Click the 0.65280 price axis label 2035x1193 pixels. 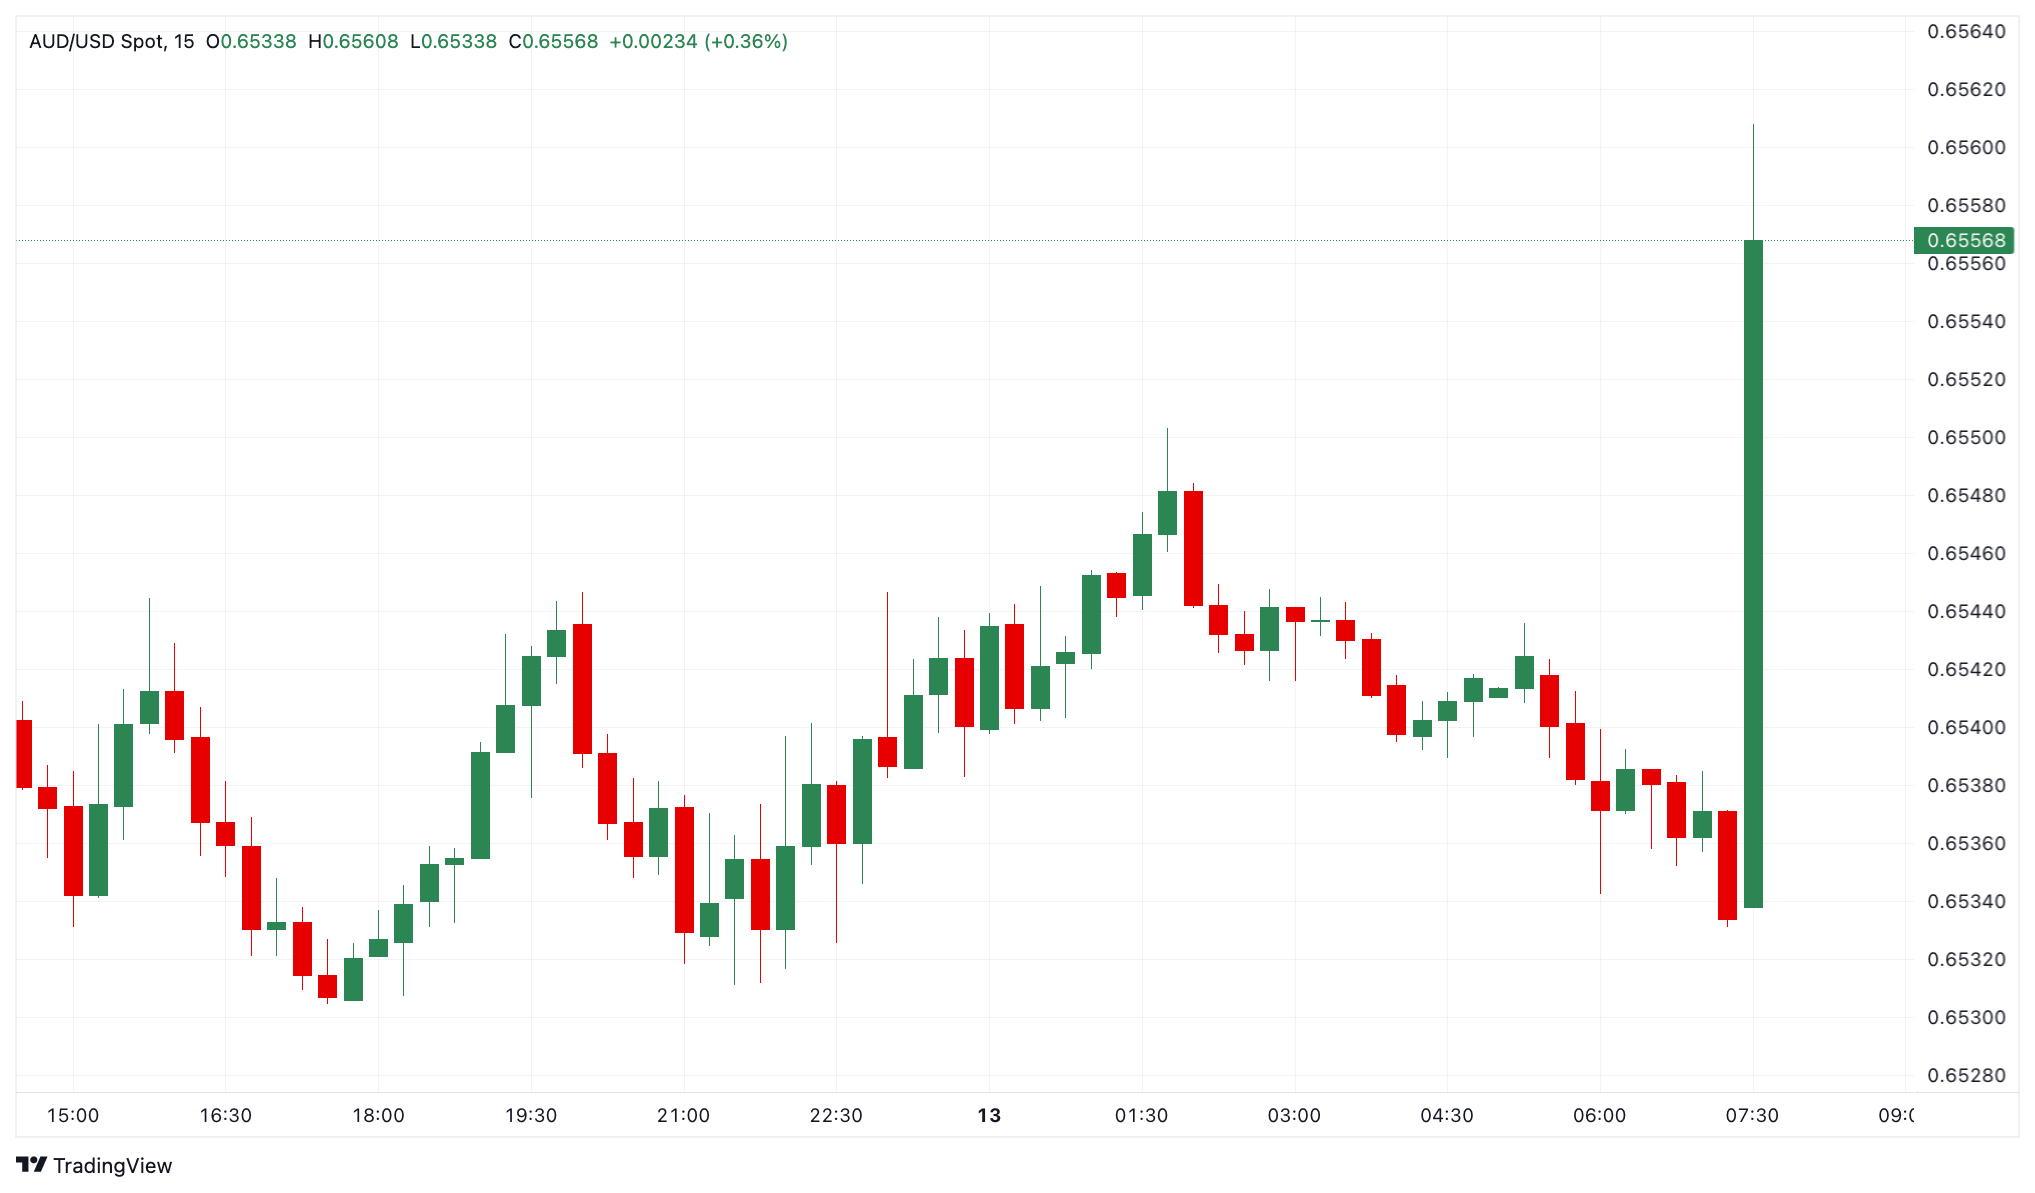click(x=1966, y=1076)
